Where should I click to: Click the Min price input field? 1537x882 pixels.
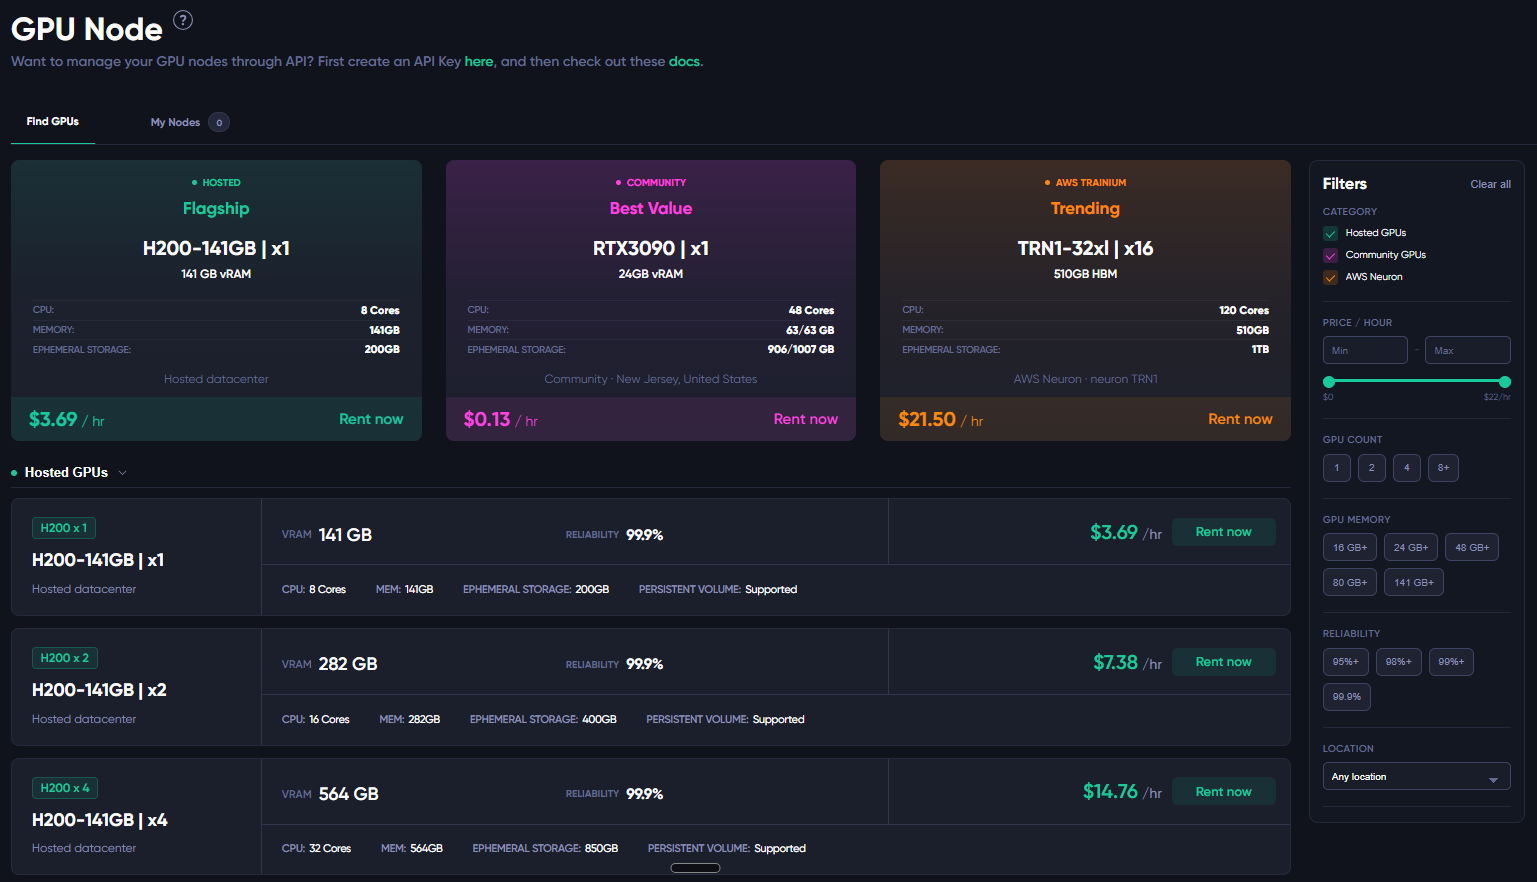tap(1365, 350)
